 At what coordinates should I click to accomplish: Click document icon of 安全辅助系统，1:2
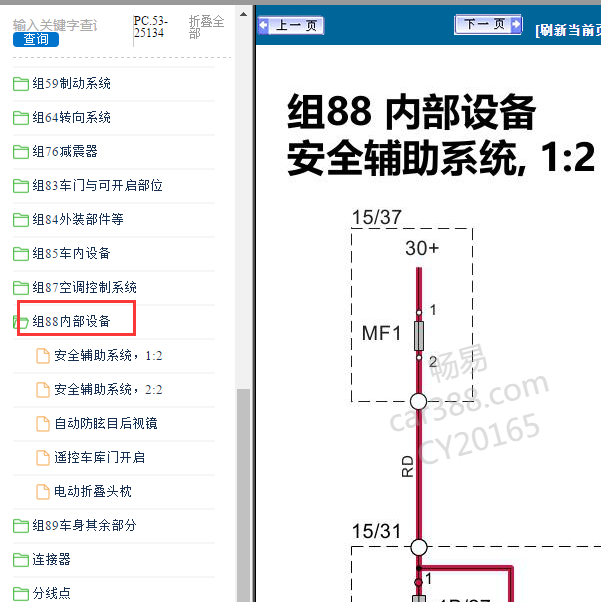43,356
